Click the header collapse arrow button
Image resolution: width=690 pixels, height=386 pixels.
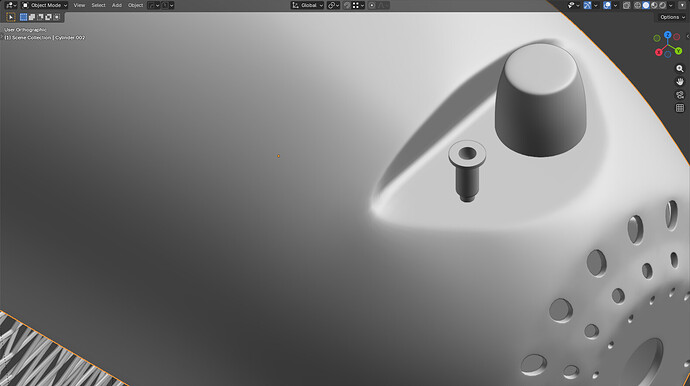pyautogui.click(x=682, y=5)
